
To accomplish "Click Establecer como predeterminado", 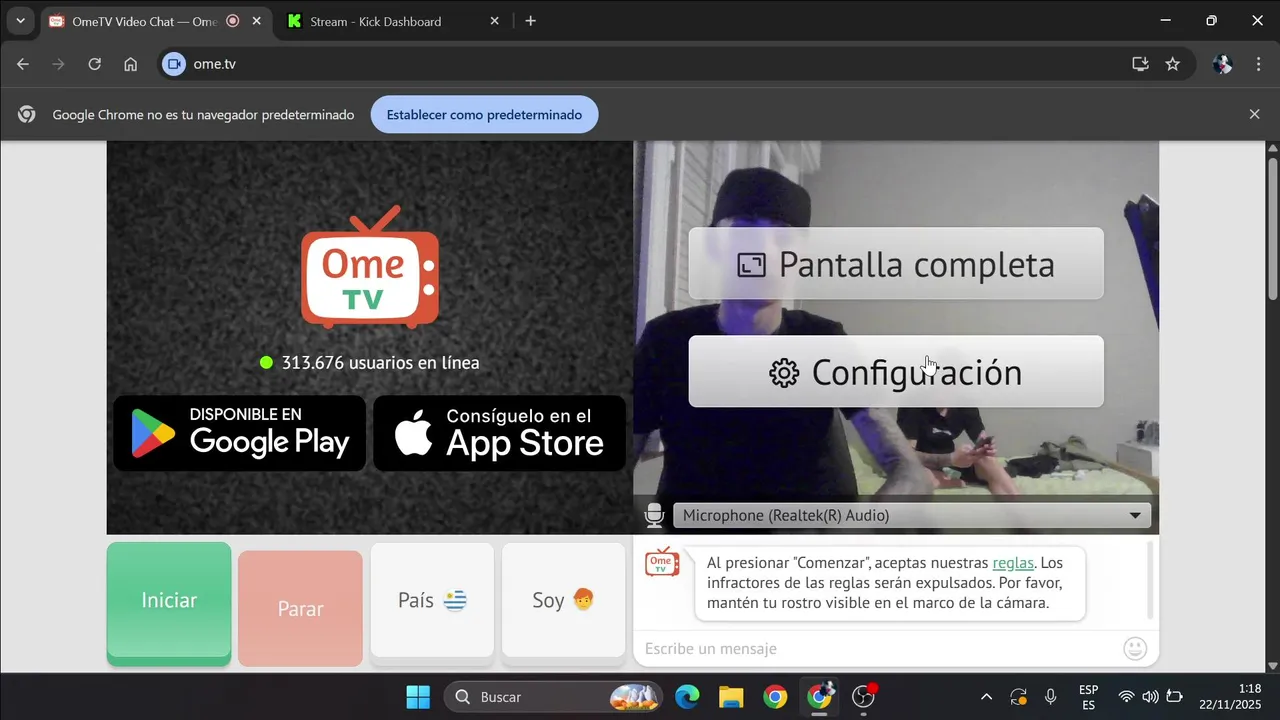I will point(484,115).
